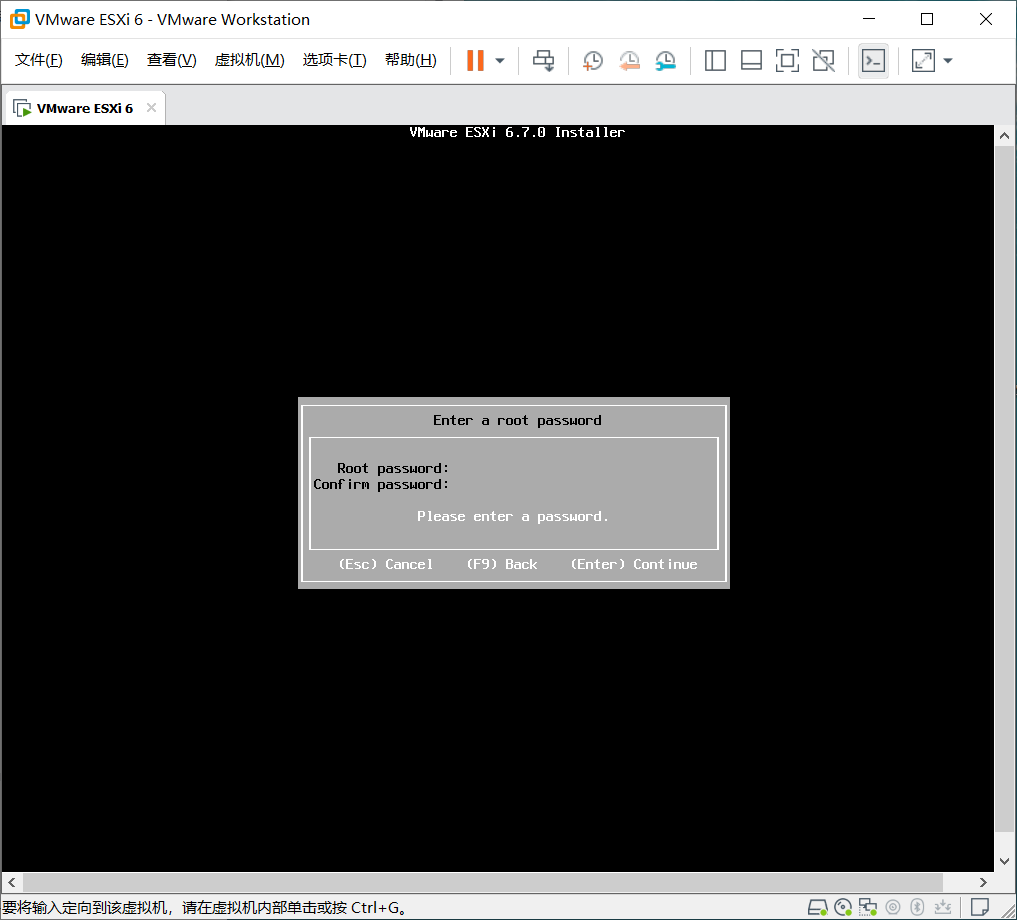Click (F9) Back in installer dialog
The image size is (1017, 920).
click(x=501, y=564)
